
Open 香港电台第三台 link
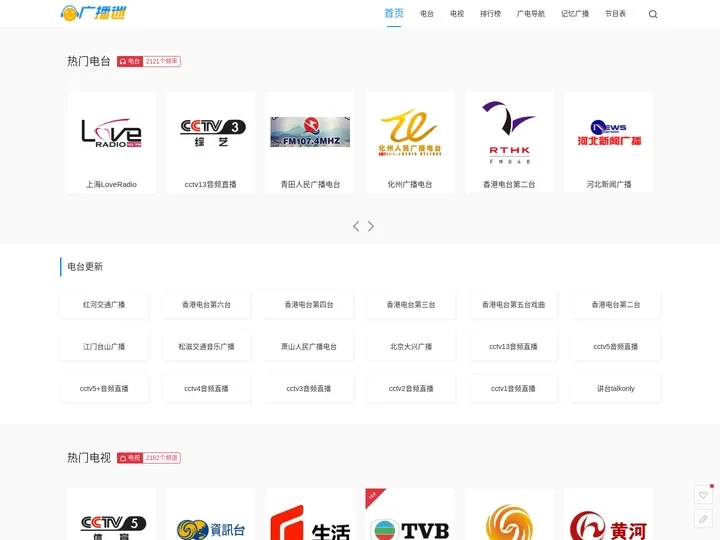click(x=411, y=304)
